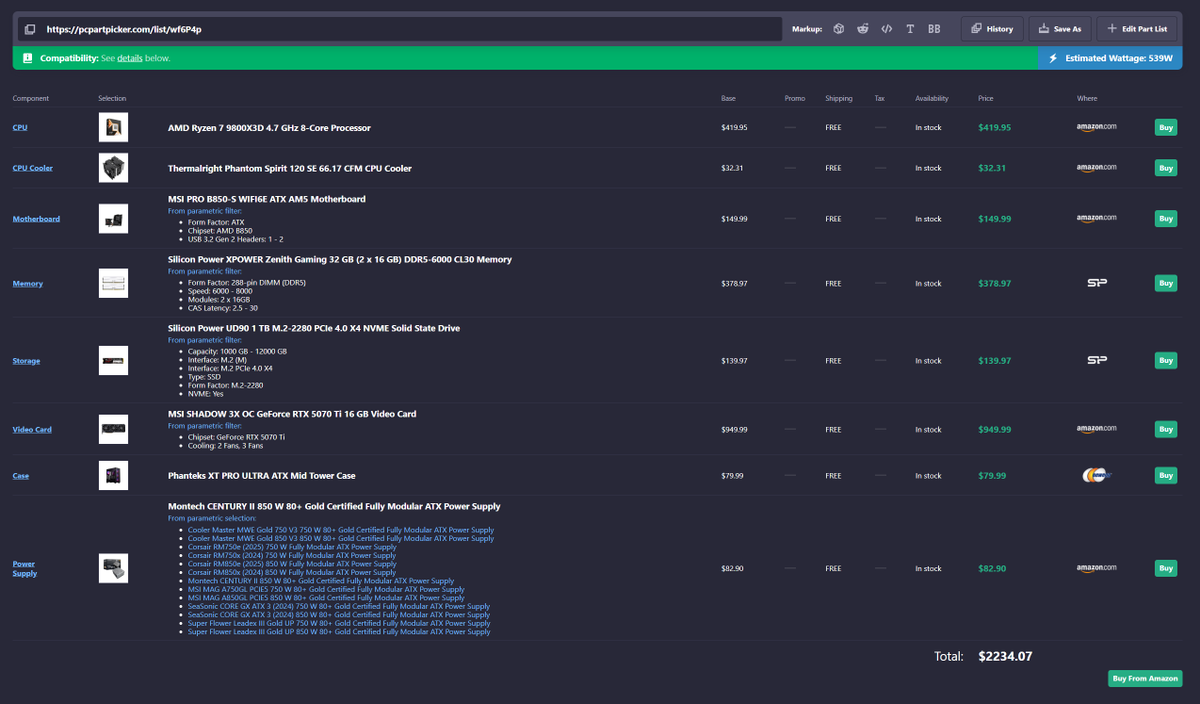Click the Amazon logo in CPU row
The width and height of the screenshot is (1200, 704).
click(x=1096, y=128)
